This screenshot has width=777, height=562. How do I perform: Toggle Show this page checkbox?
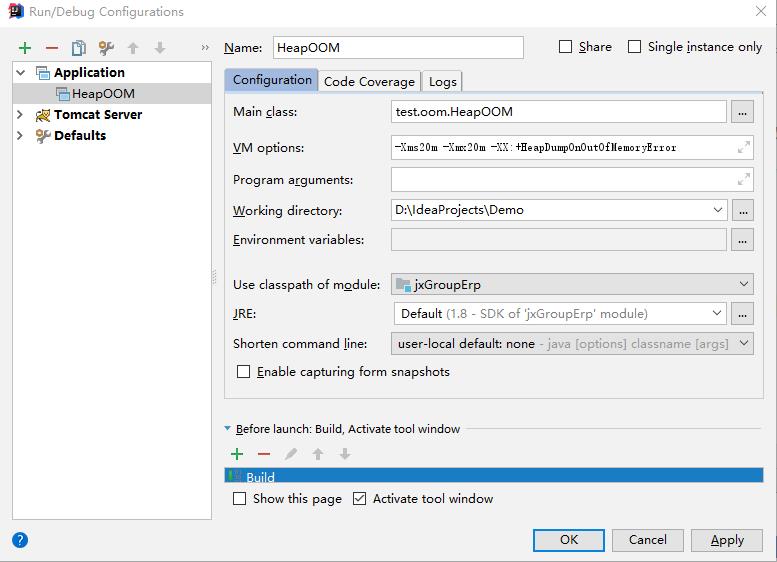pyautogui.click(x=239, y=499)
